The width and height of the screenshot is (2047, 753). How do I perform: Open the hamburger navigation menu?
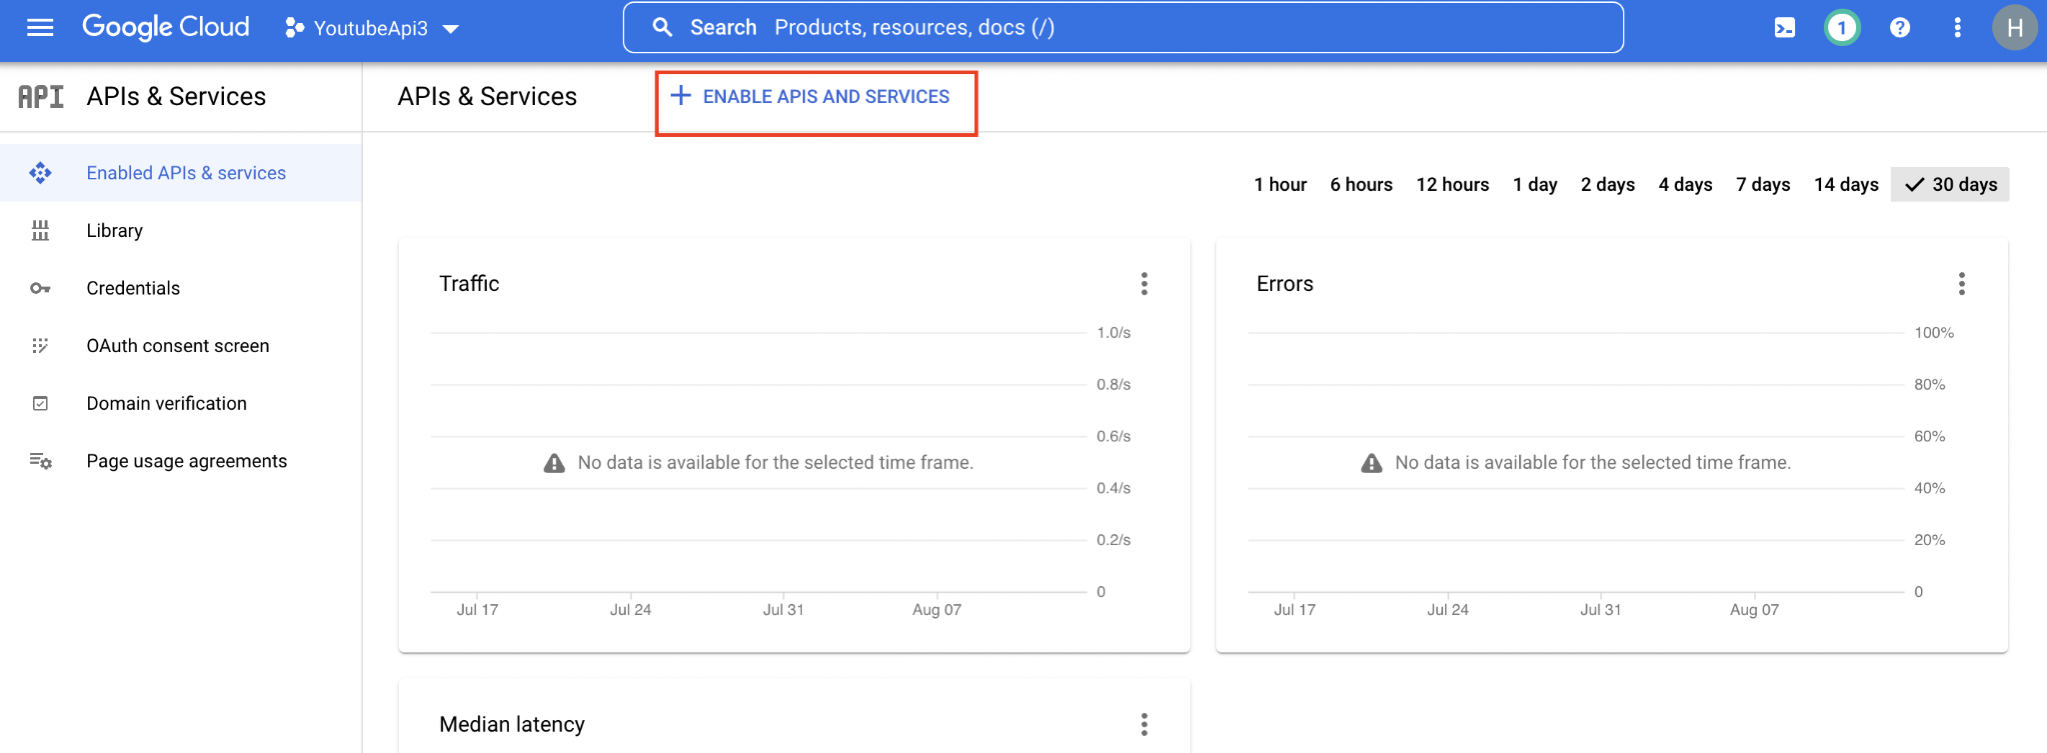(x=40, y=28)
